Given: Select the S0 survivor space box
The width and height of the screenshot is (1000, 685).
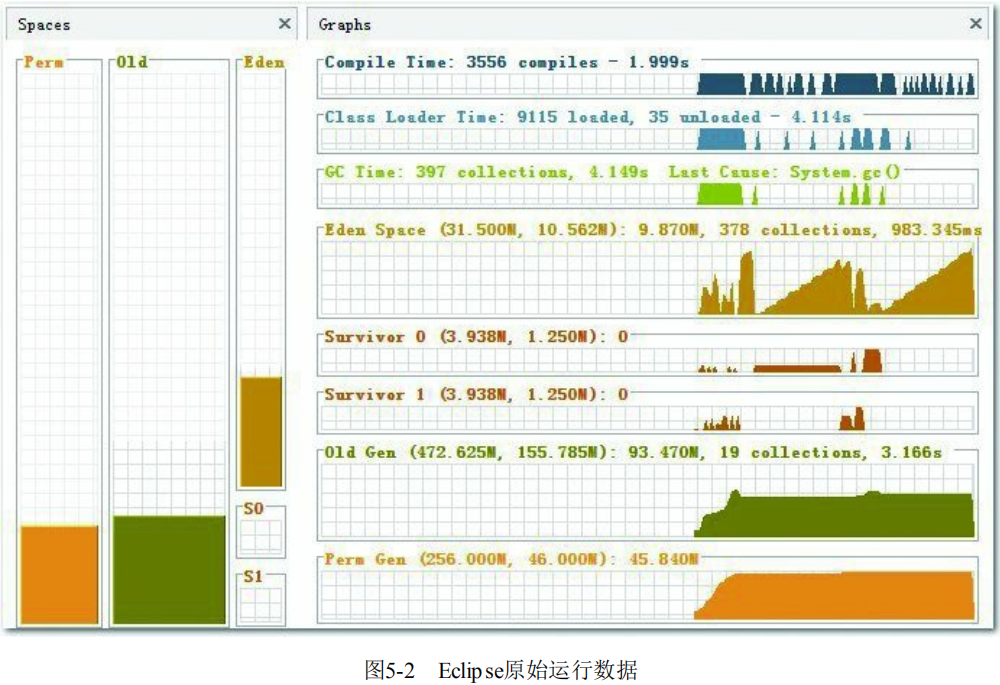Looking at the screenshot, I should 260,530.
